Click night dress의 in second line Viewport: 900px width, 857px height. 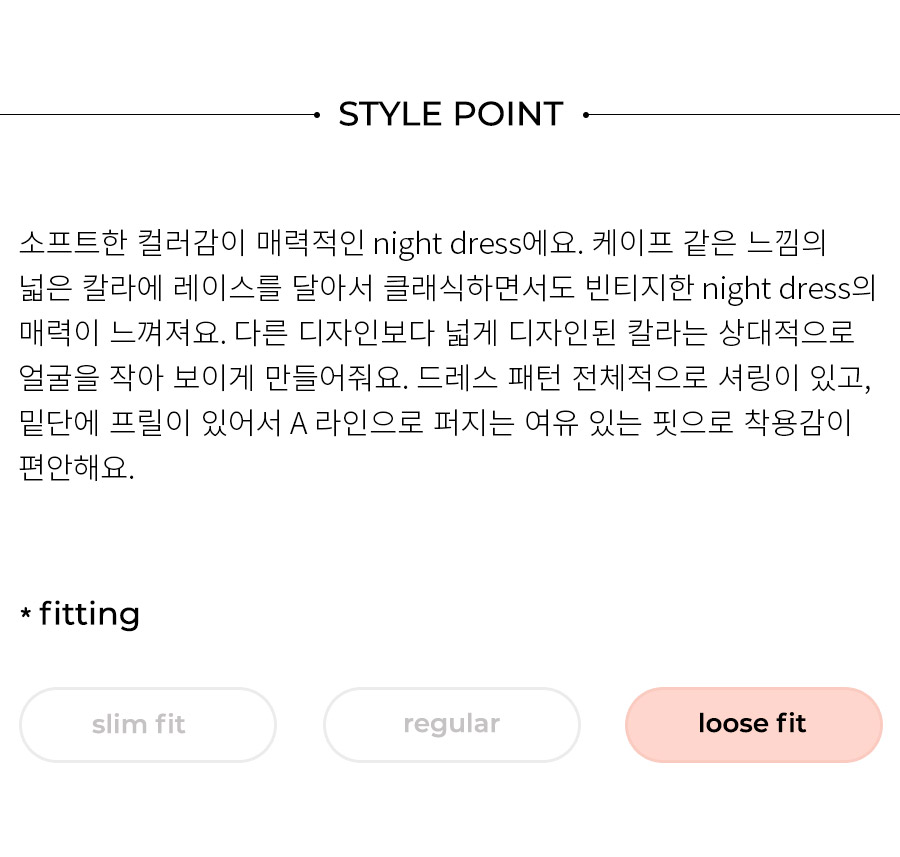pos(789,288)
